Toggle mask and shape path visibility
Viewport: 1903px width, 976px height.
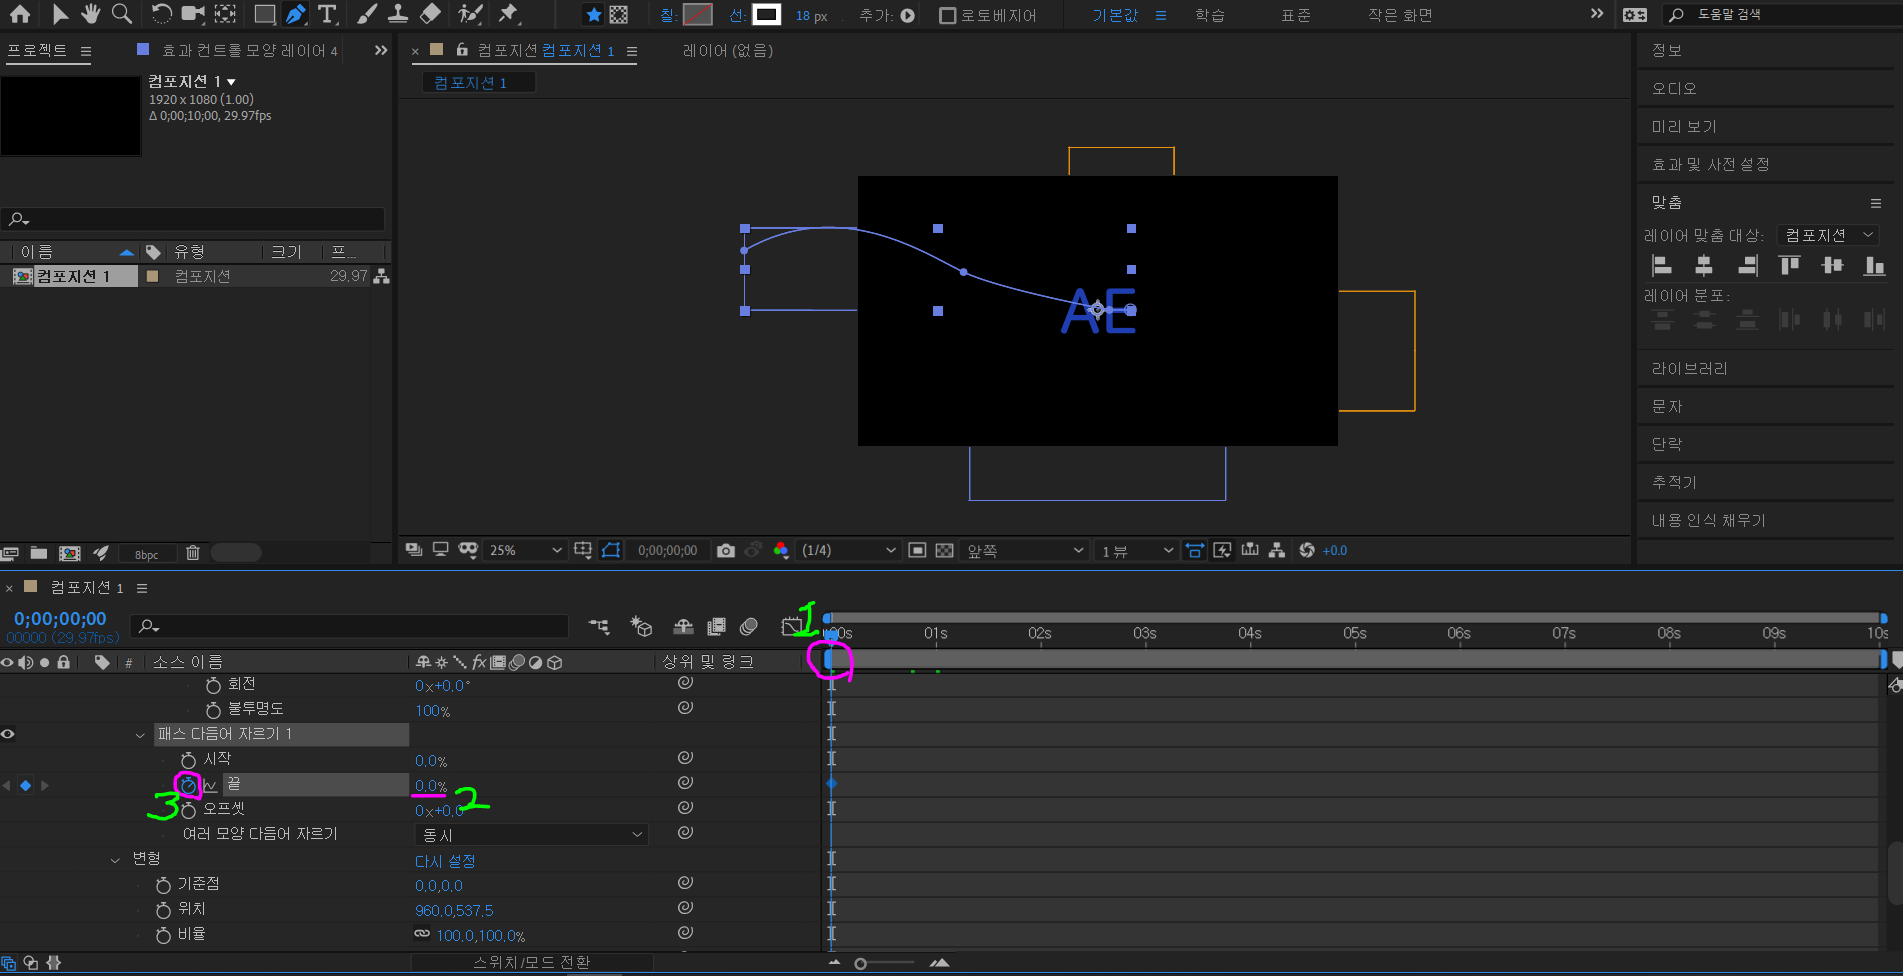coord(611,551)
